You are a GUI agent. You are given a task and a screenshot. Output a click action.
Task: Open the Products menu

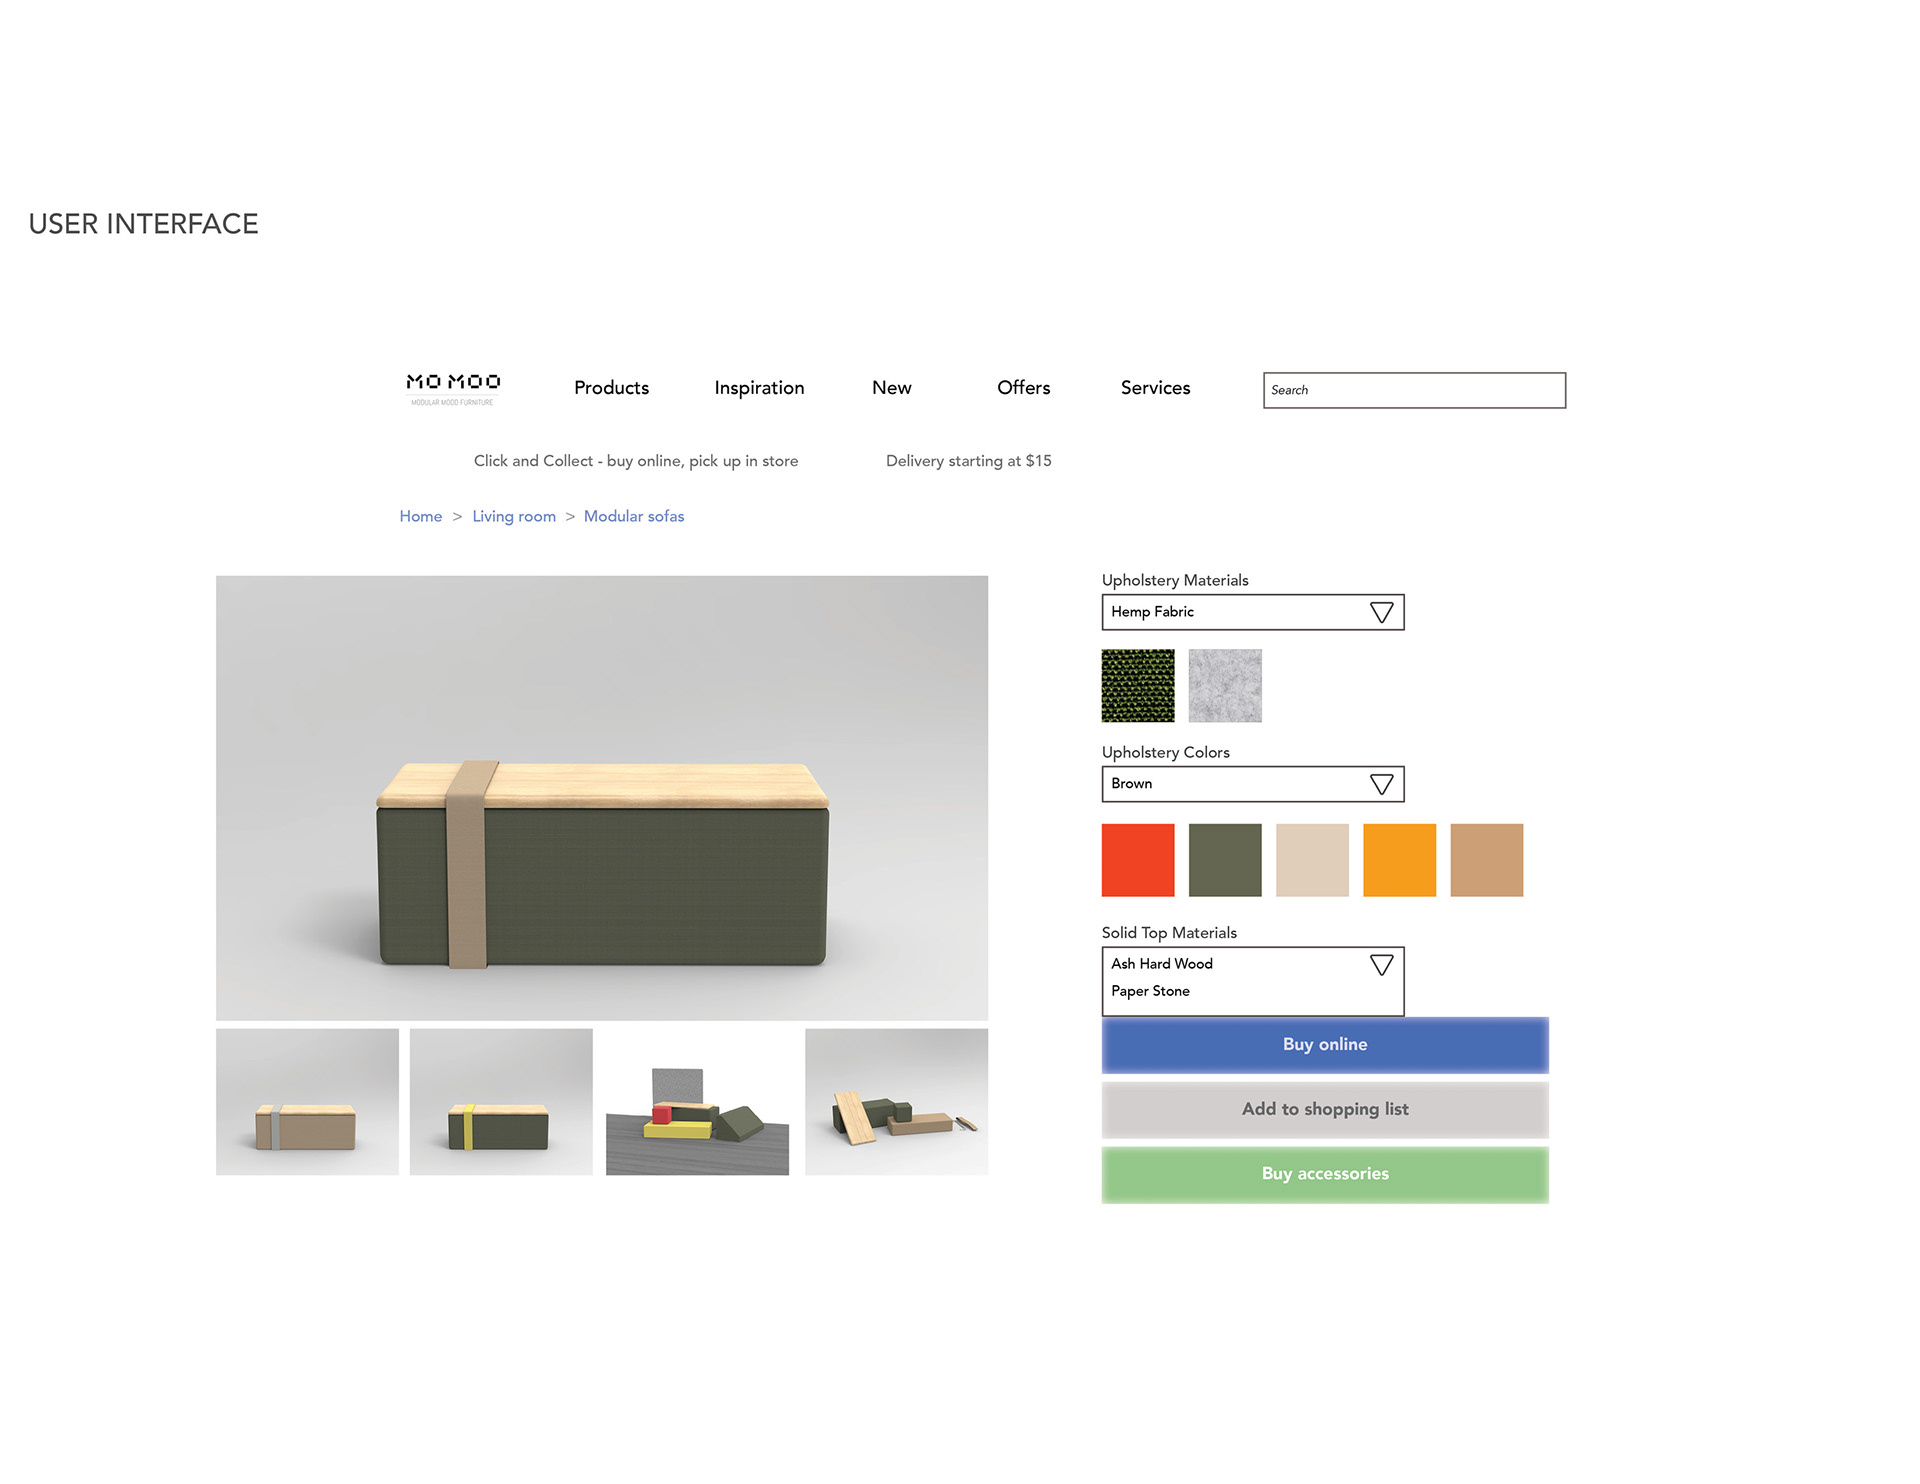click(611, 388)
